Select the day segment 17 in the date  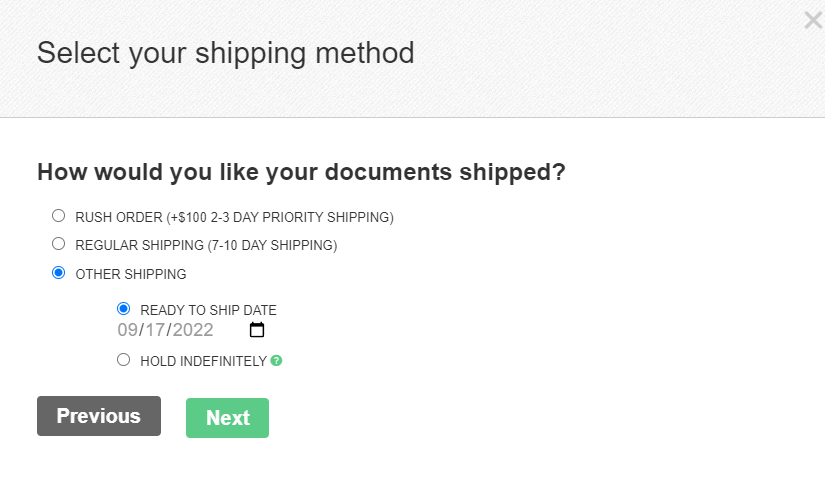155,330
